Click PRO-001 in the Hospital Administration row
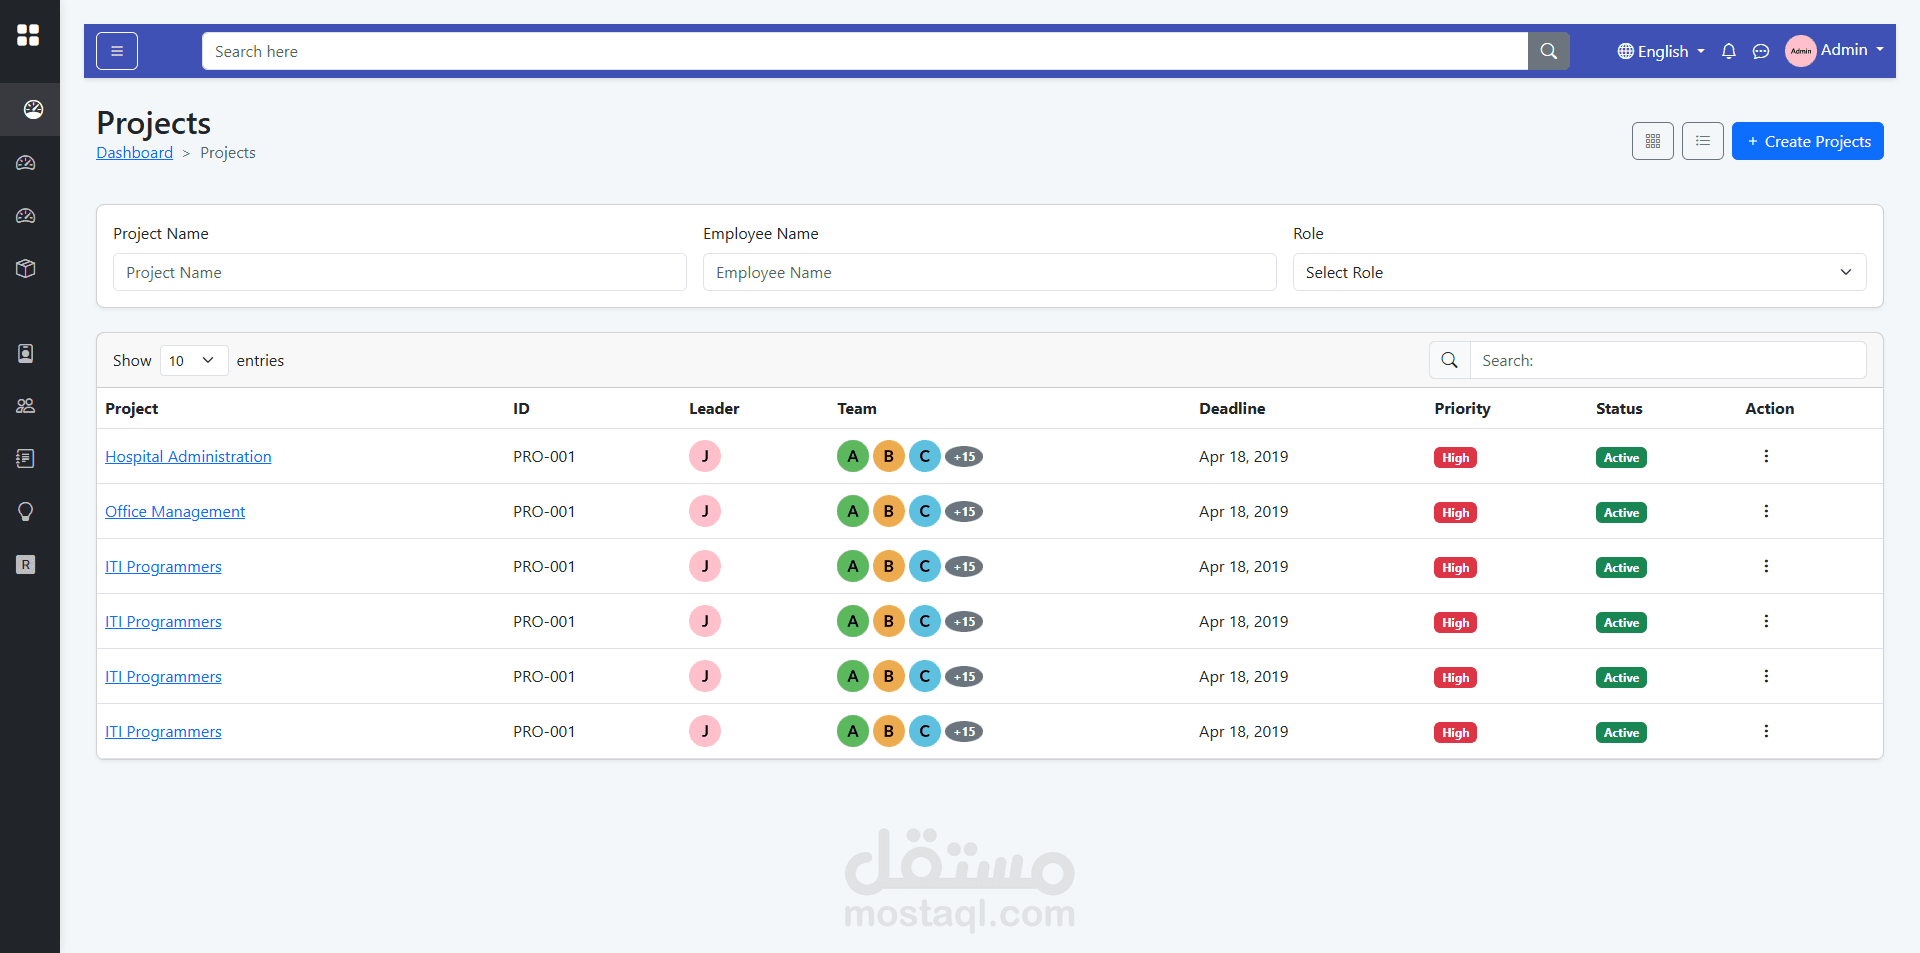This screenshot has width=1920, height=953. coord(544,456)
